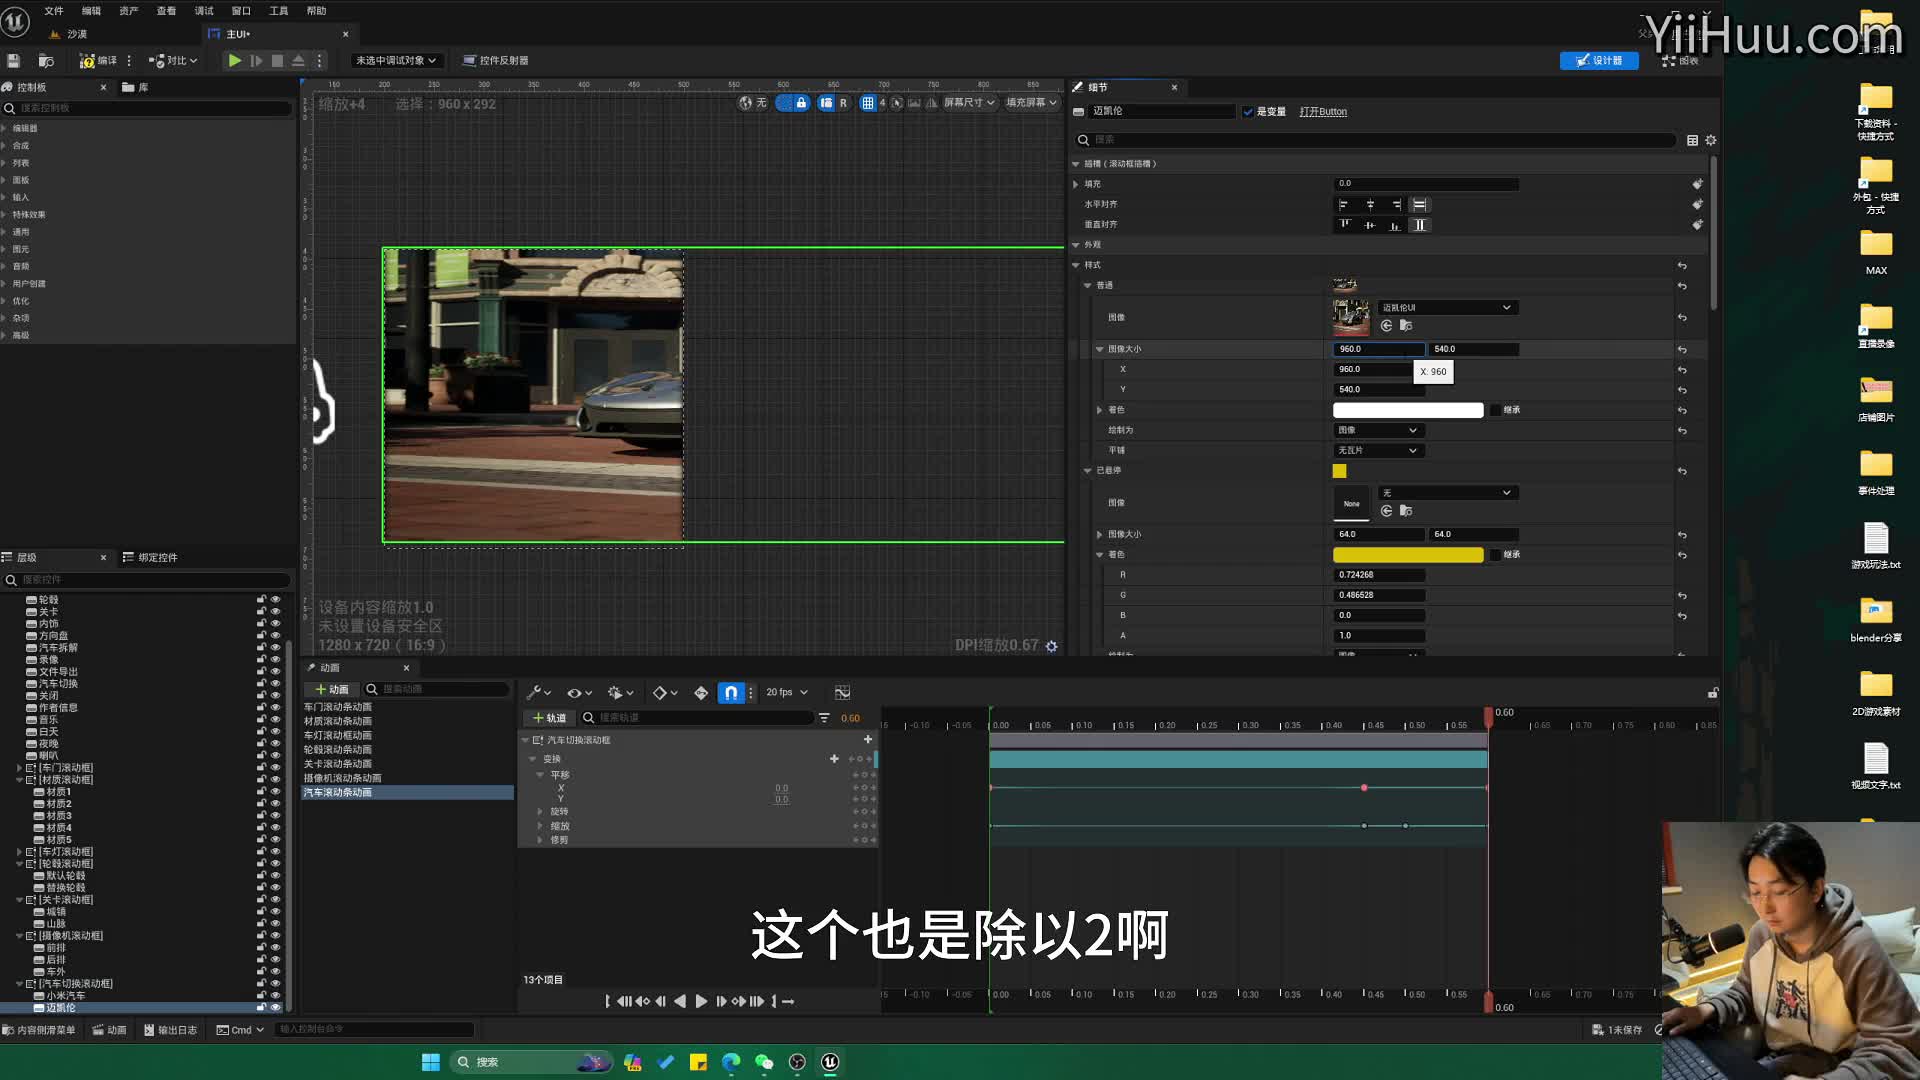Select fill horizontal alignment icon
The width and height of the screenshot is (1920, 1080).
(1419, 204)
